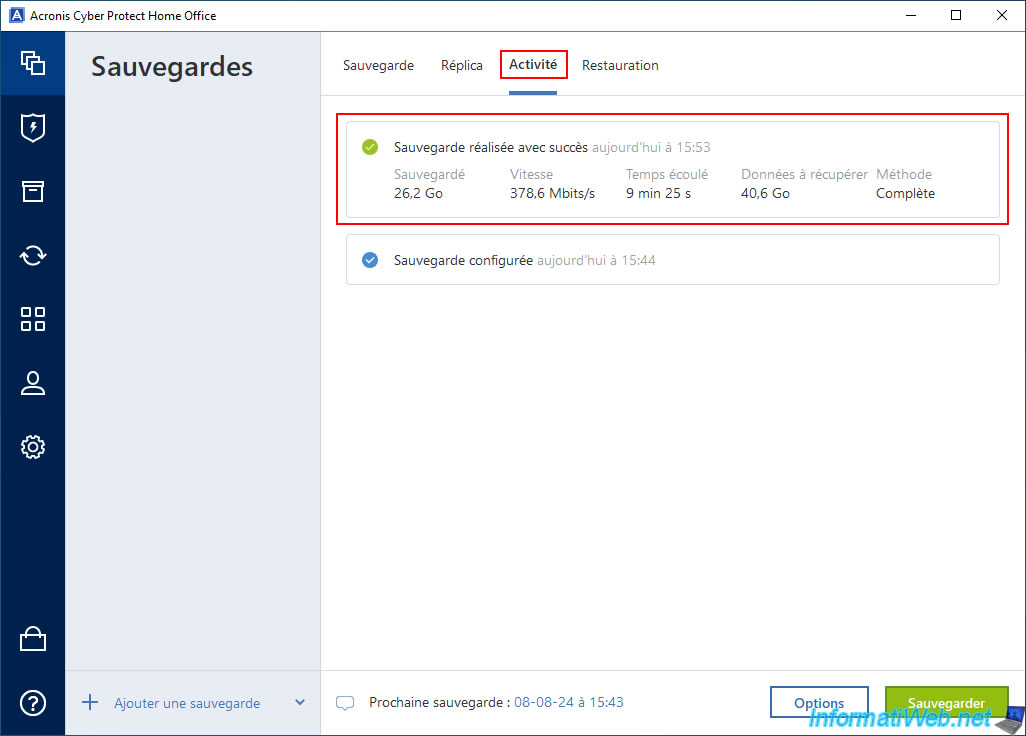Switch to the Restauration tab
This screenshot has width=1026, height=736.
tap(620, 65)
